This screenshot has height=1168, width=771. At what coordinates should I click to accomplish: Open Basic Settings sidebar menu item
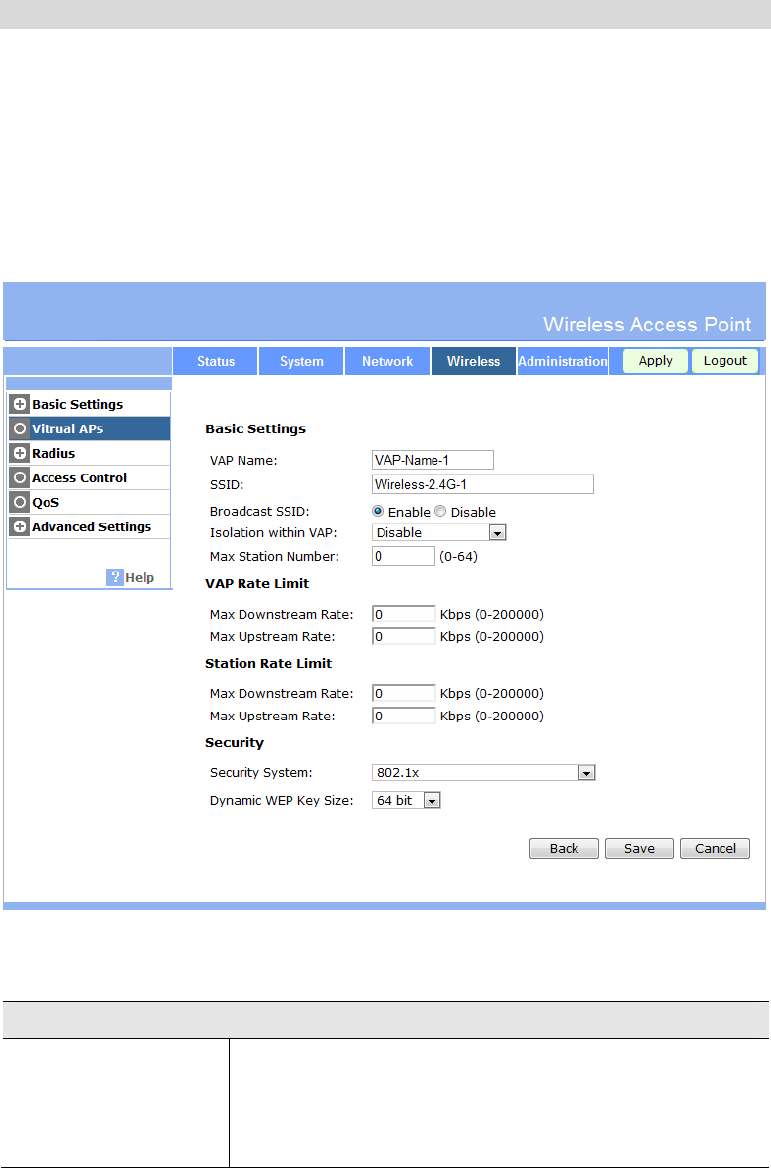pos(89,404)
